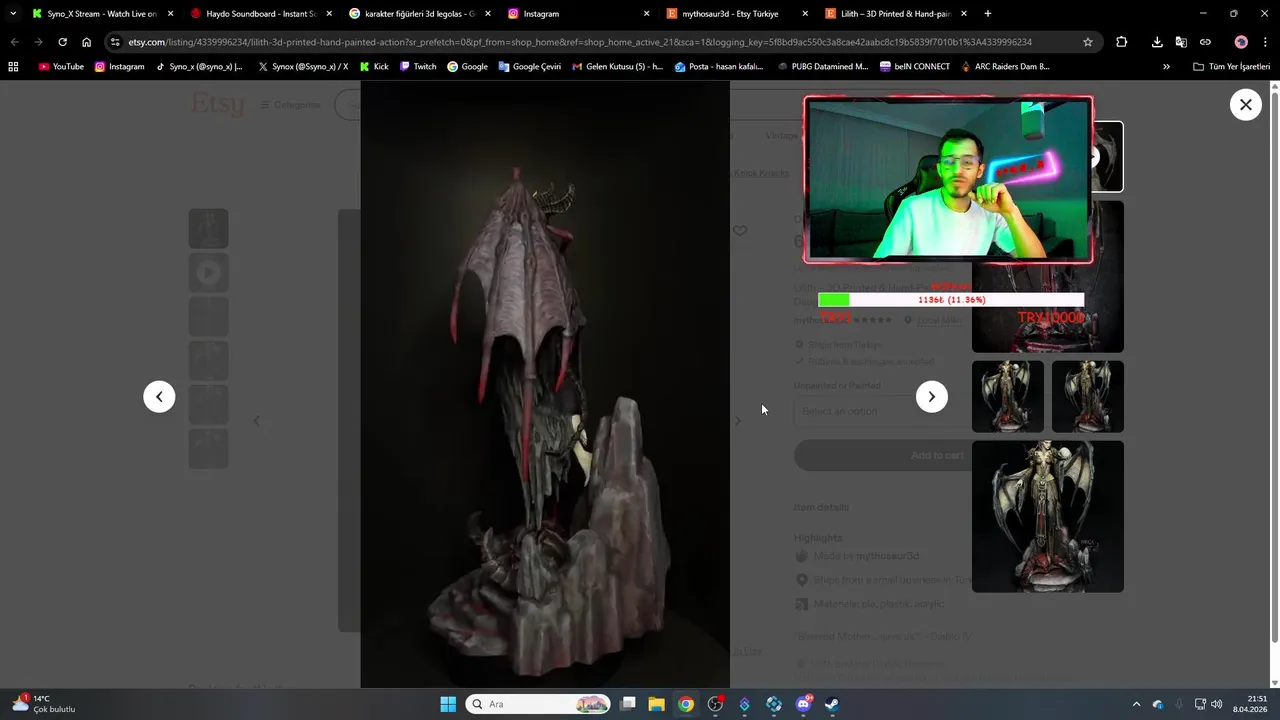Open the Discord taskbar icon
The width and height of the screenshot is (1280, 720).
pyautogui.click(x=803, y=704)
